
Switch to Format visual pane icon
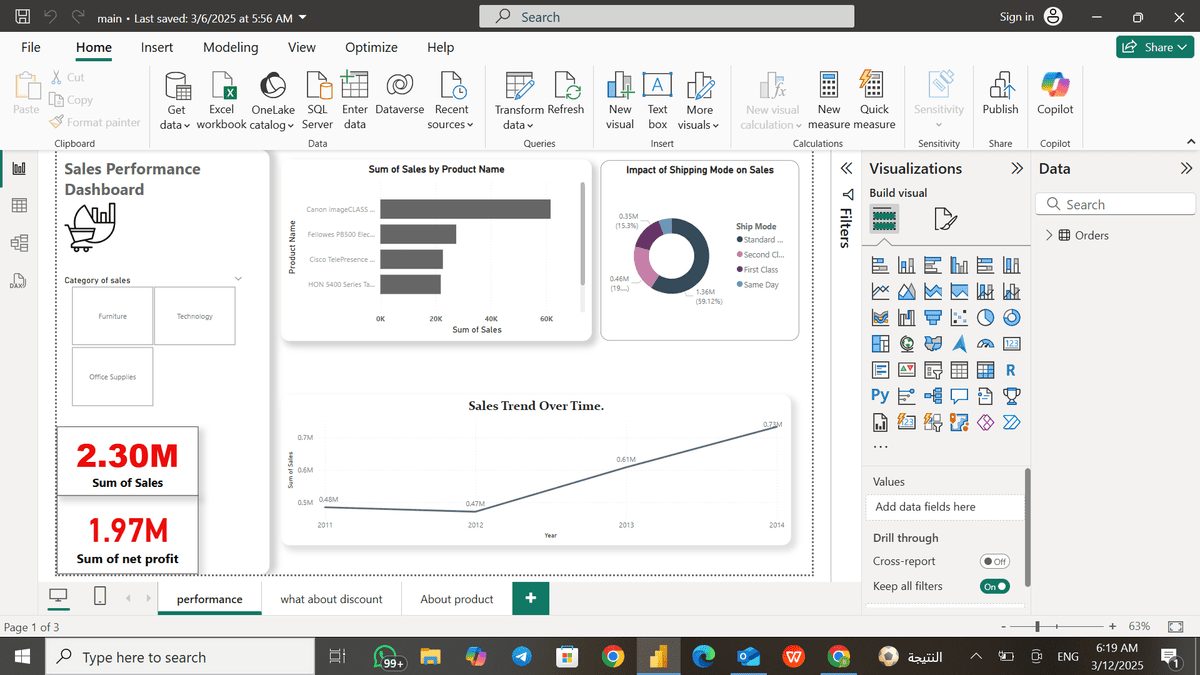[945, 218]
